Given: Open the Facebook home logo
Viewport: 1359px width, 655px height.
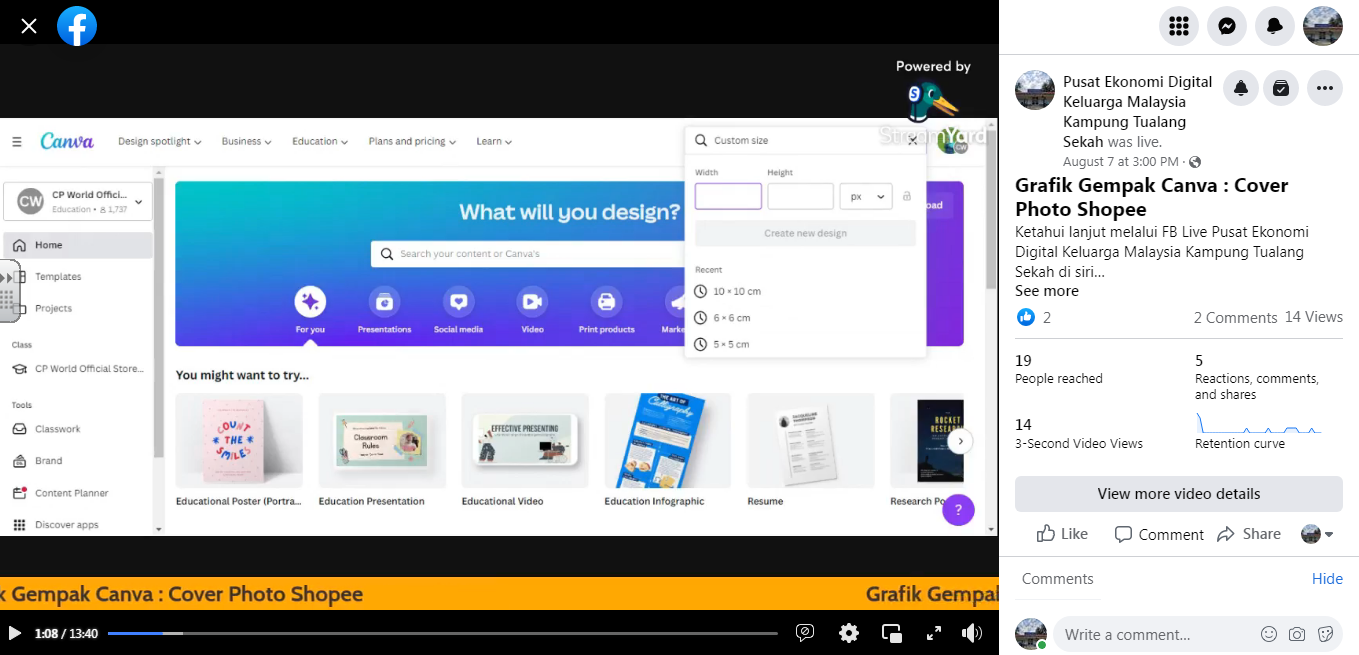Looking at the screenshot, I should coord(77,26).
